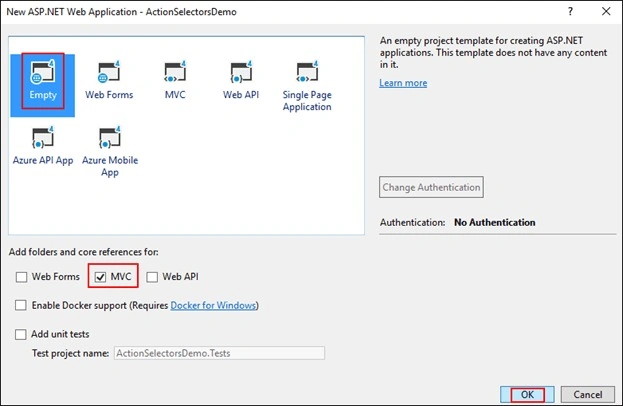Select the Azure API App template

pyautogui.click(x=43, y=145)
